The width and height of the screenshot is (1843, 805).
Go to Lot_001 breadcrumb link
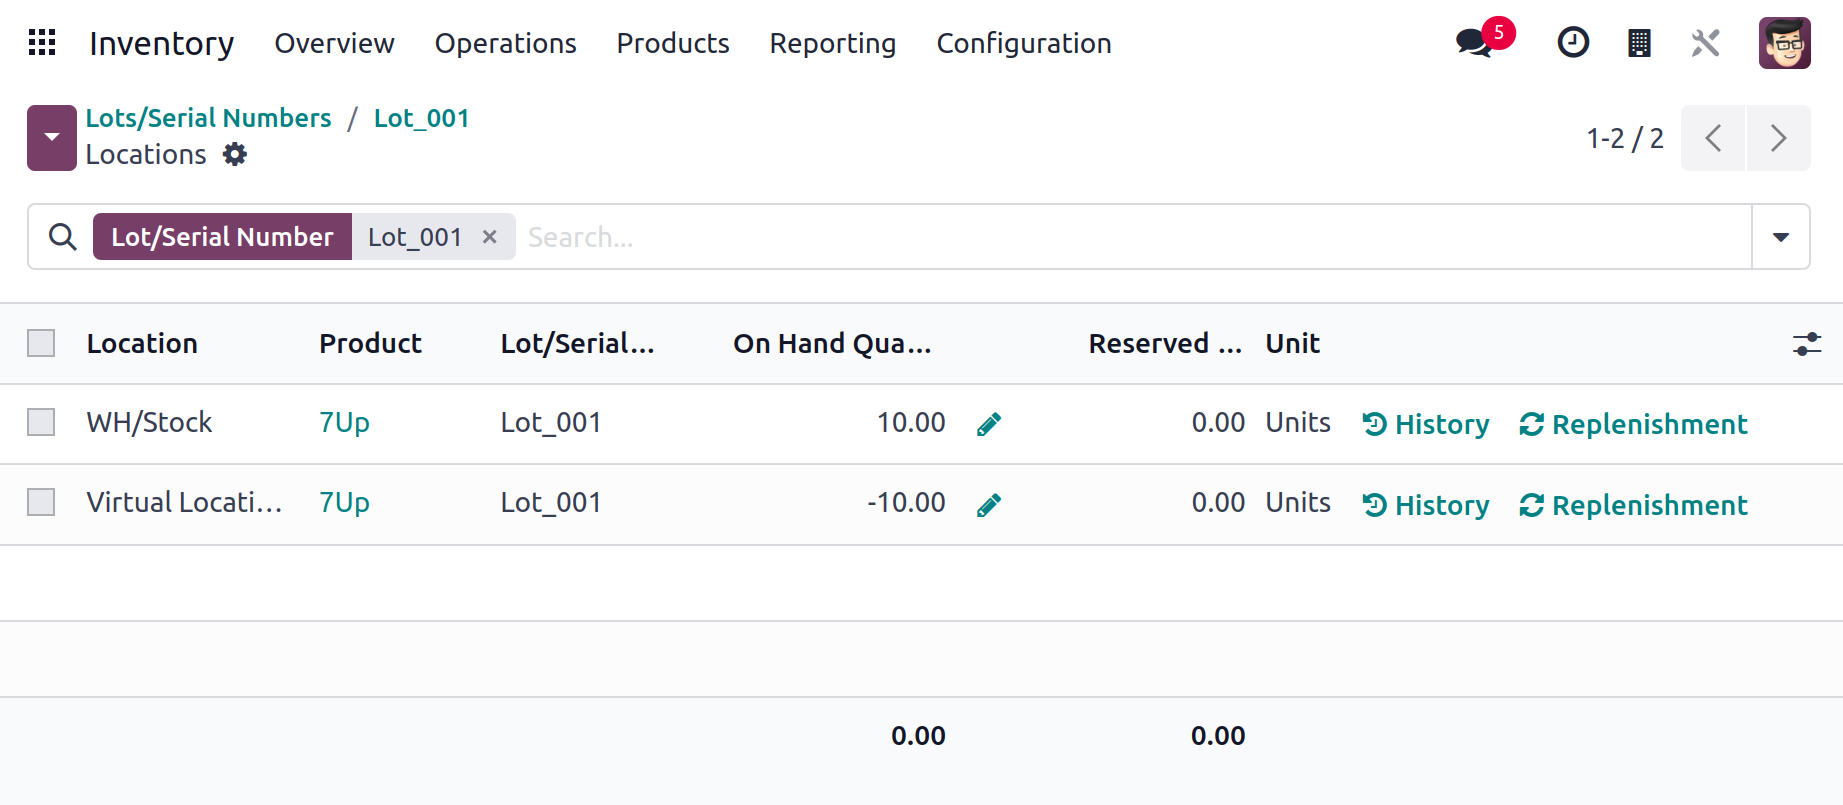point(421,118)
